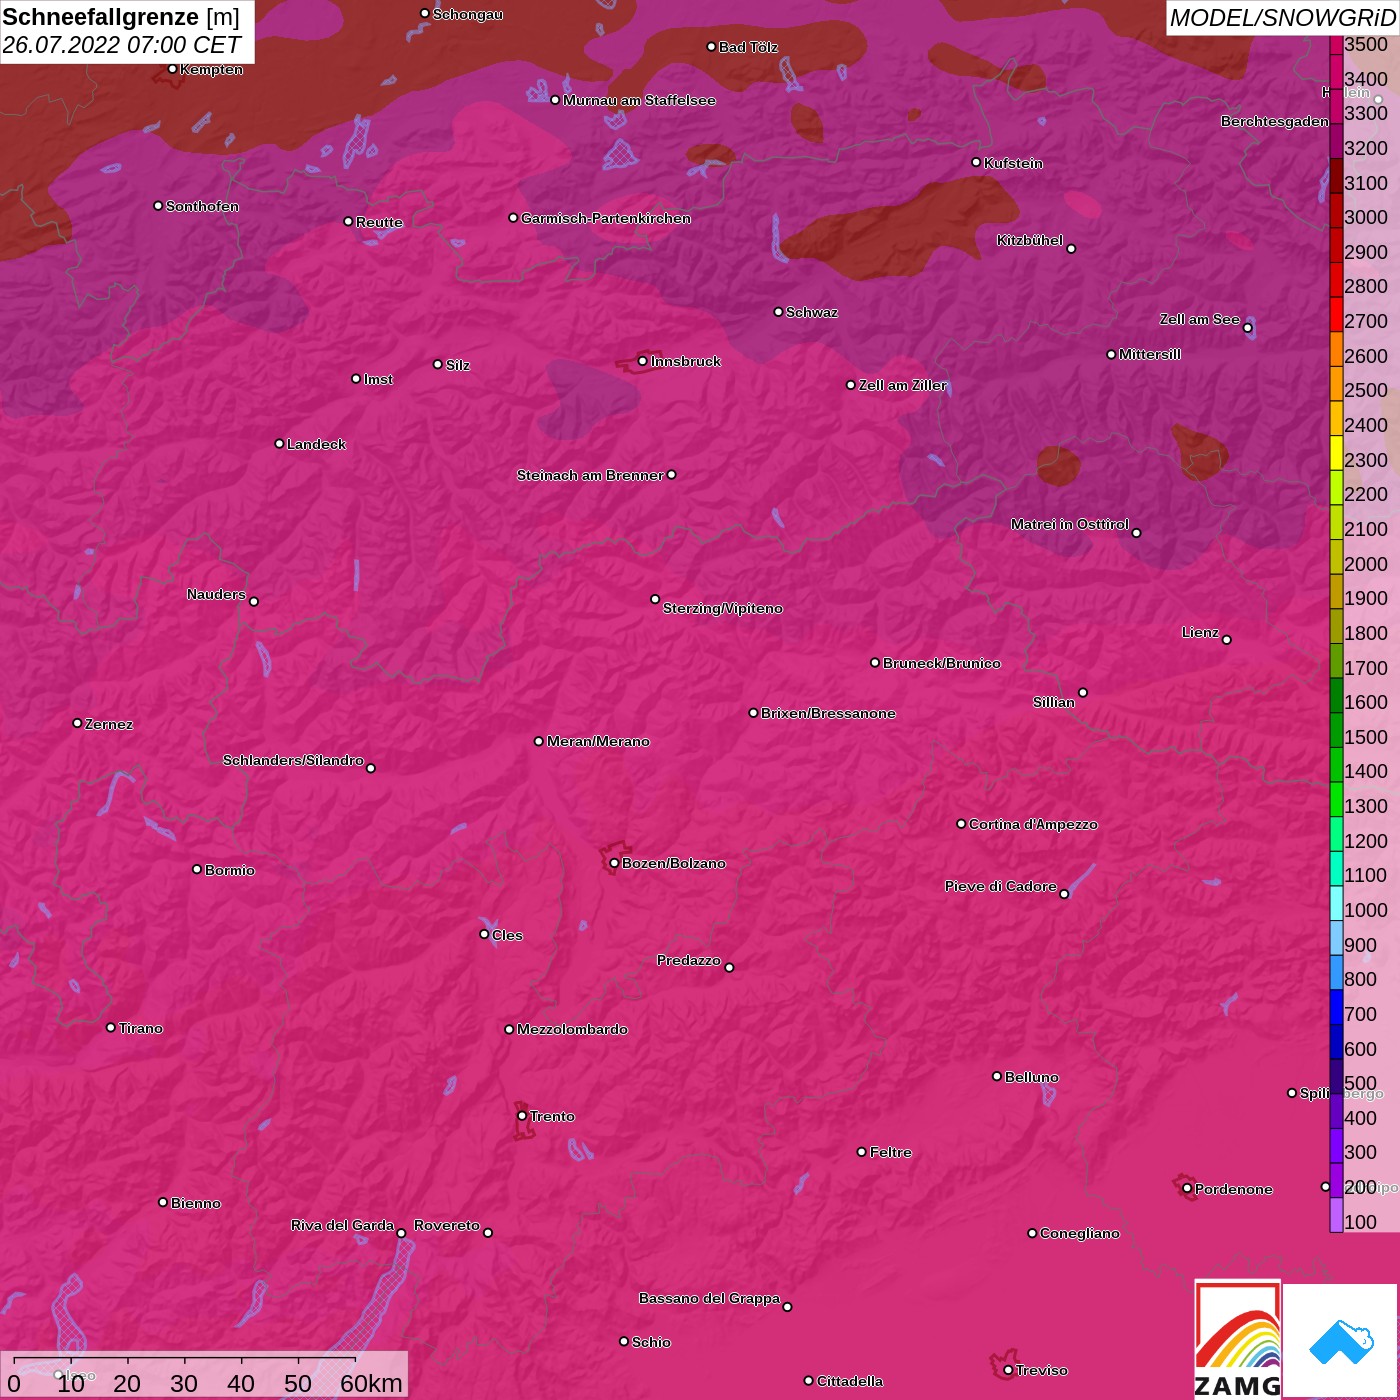Select the Kufstein marker dot
The image size is (1400, 1400).
[976, 162]
